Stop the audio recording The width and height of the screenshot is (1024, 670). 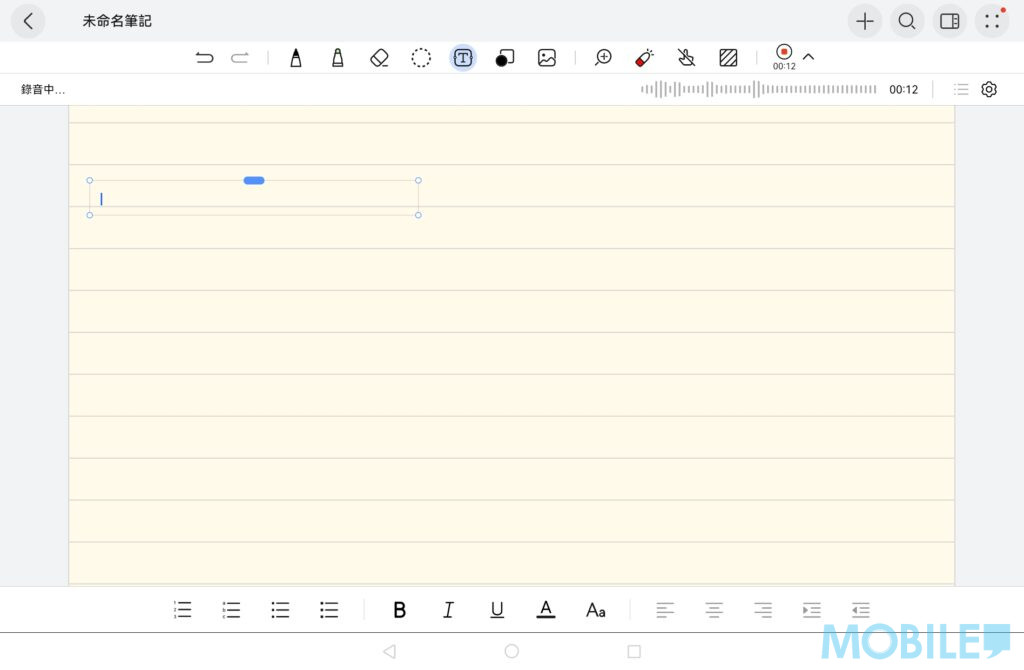tap(784, 52)
